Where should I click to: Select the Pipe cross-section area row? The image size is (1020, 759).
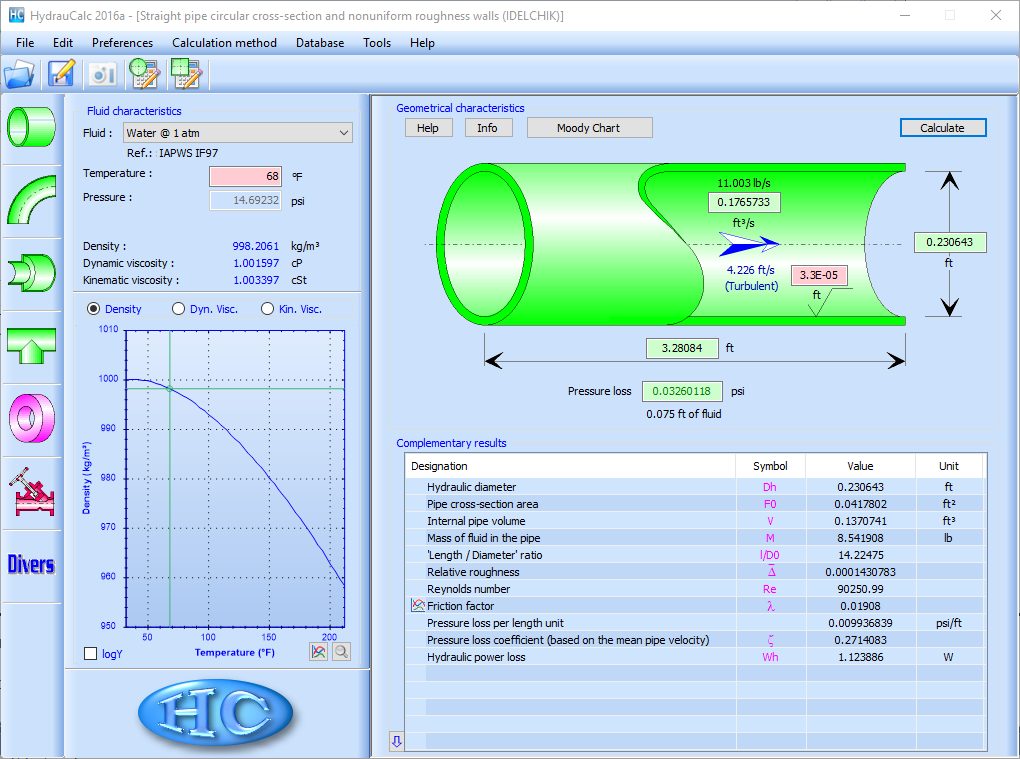point(694,504)
